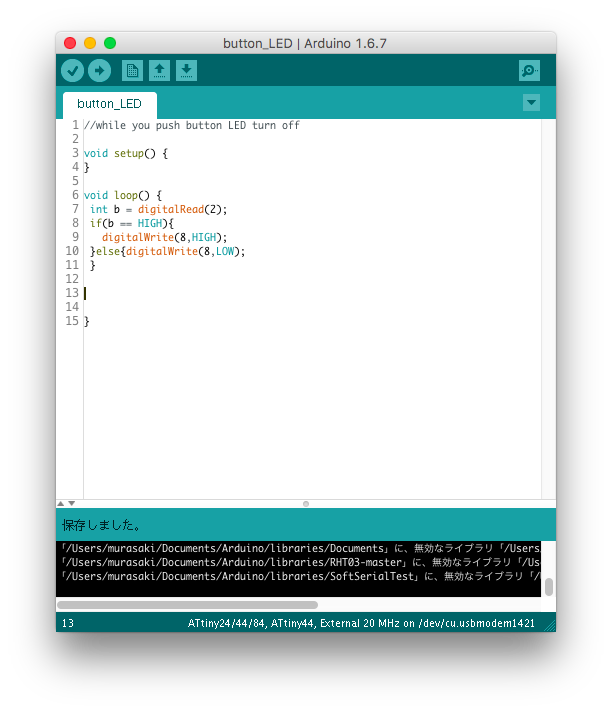Click 'if(b == HIGH){' on line 8
Image resolution: width=612 pixels, height=712 pixels.
click(132, 223)
